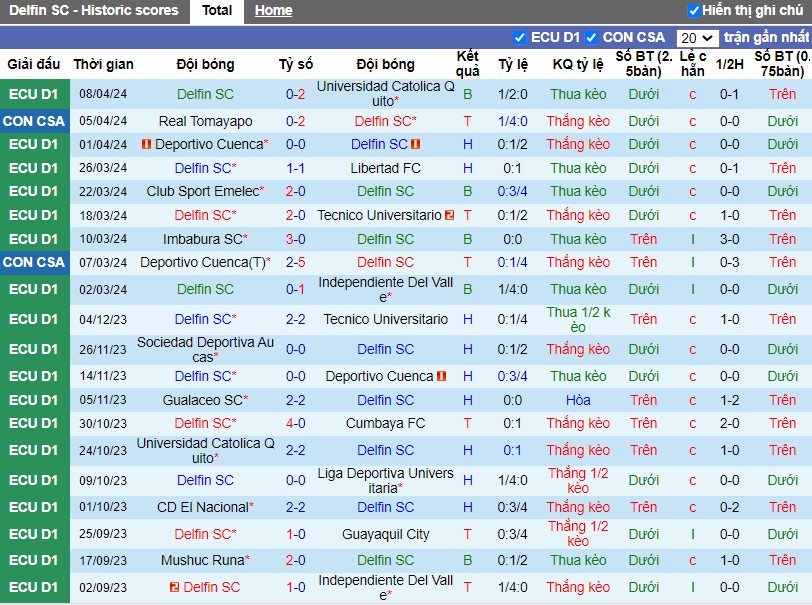Click the Hòa result in the Gualaceo SC row
Screen dimensions: 812x605
click(x=578, y=400)
